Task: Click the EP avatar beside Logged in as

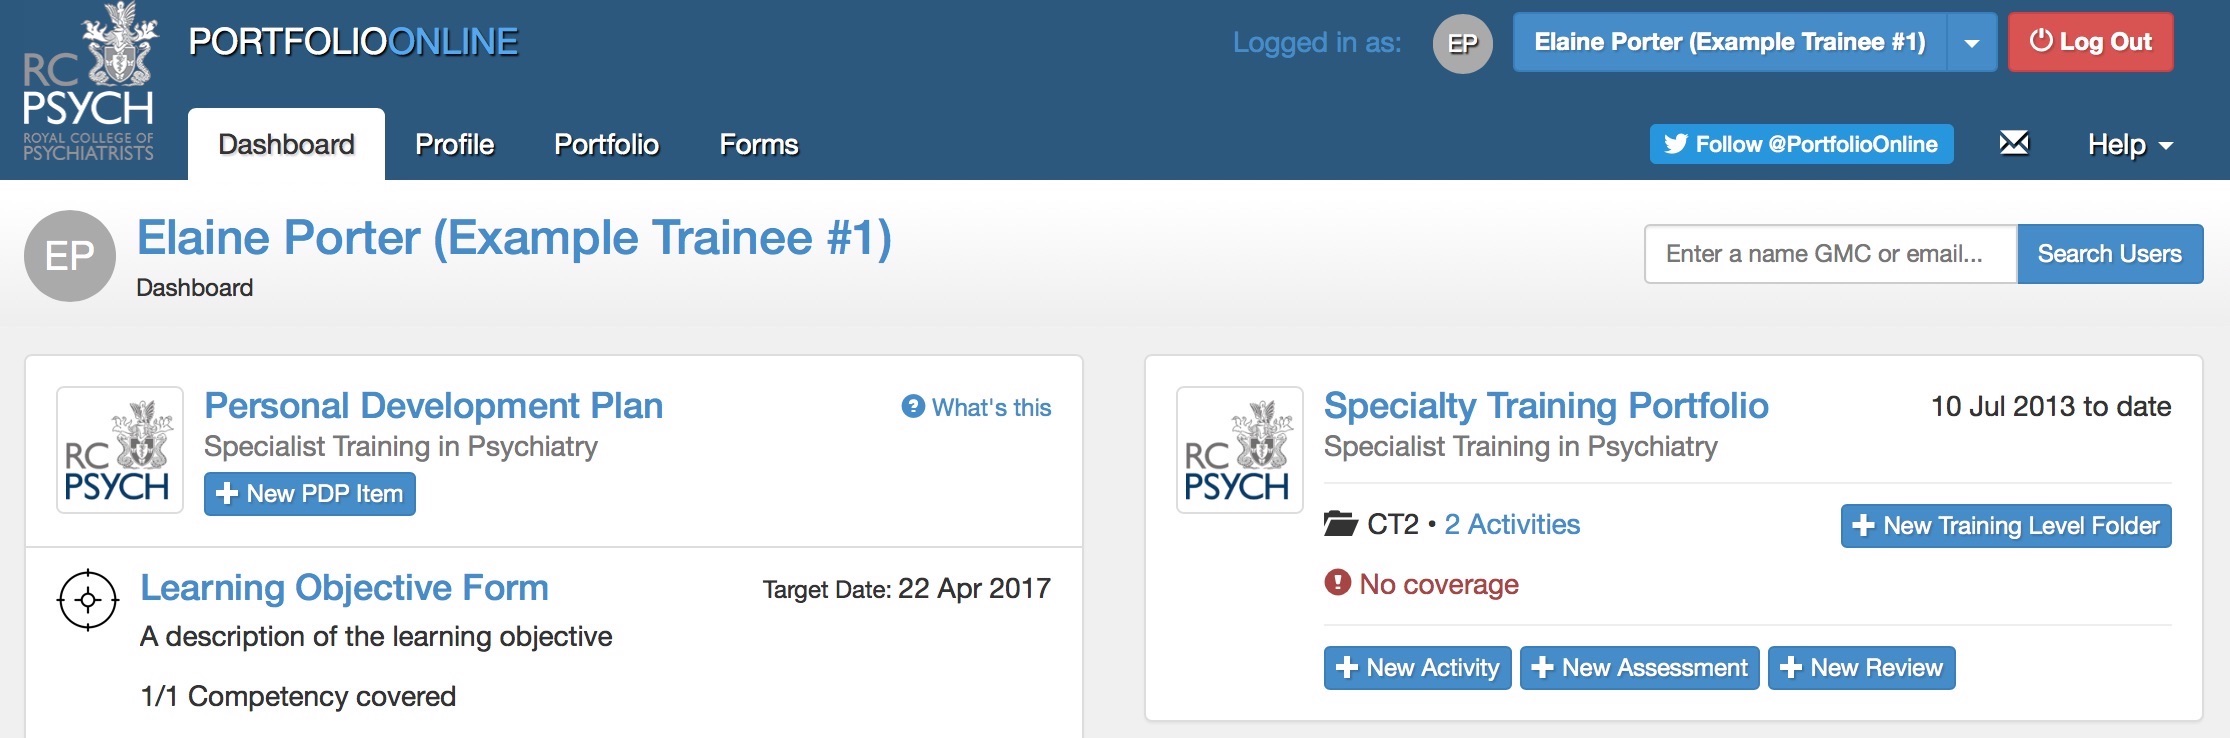Action: click(1462, 43)
